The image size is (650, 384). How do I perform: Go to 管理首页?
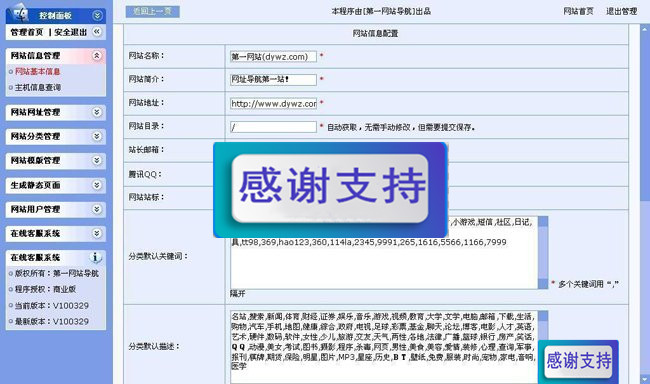[x=27, y=32]
